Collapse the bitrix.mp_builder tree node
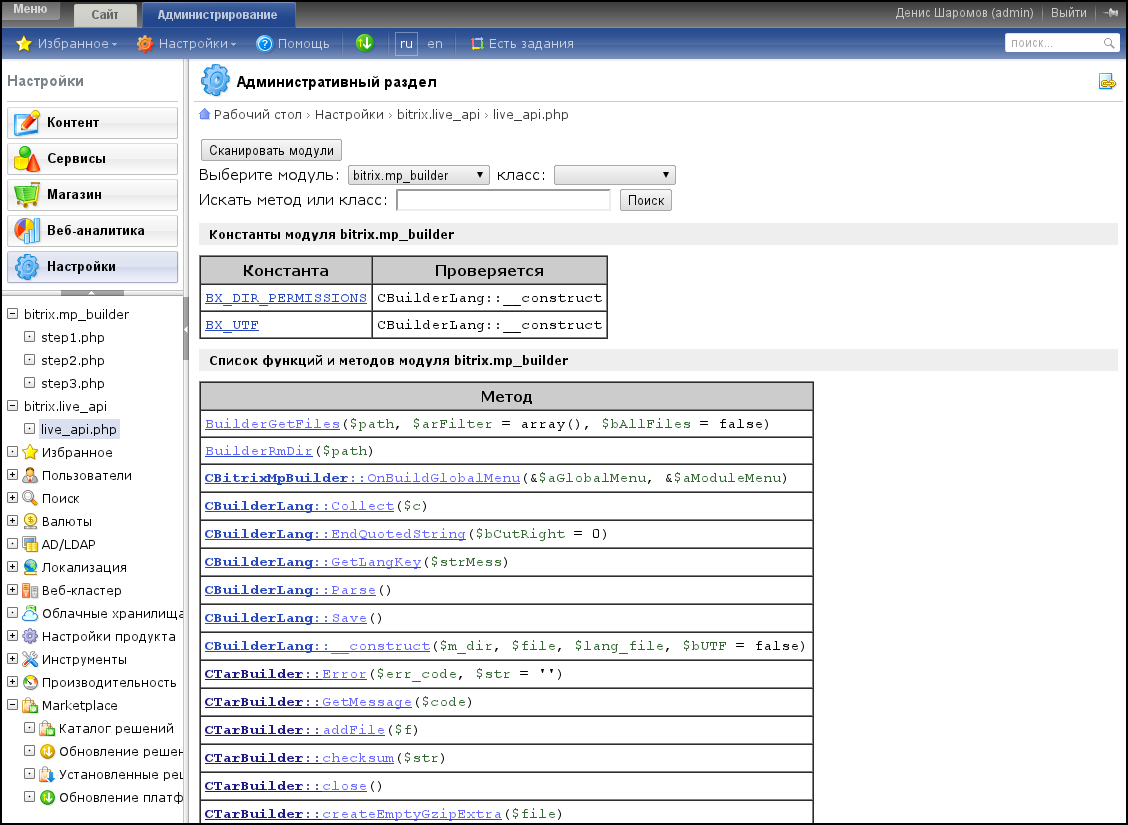 coord(12,314)
